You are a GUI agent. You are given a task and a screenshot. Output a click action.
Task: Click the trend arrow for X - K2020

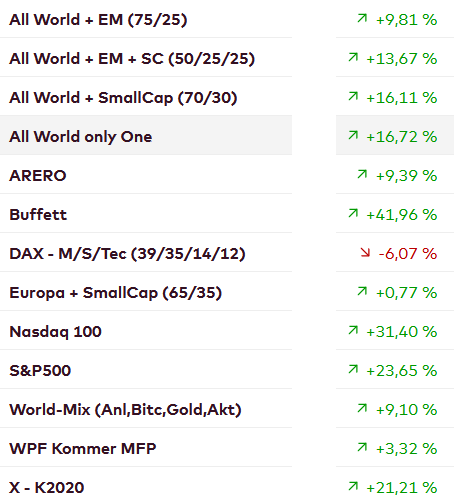tap(353, 486)
